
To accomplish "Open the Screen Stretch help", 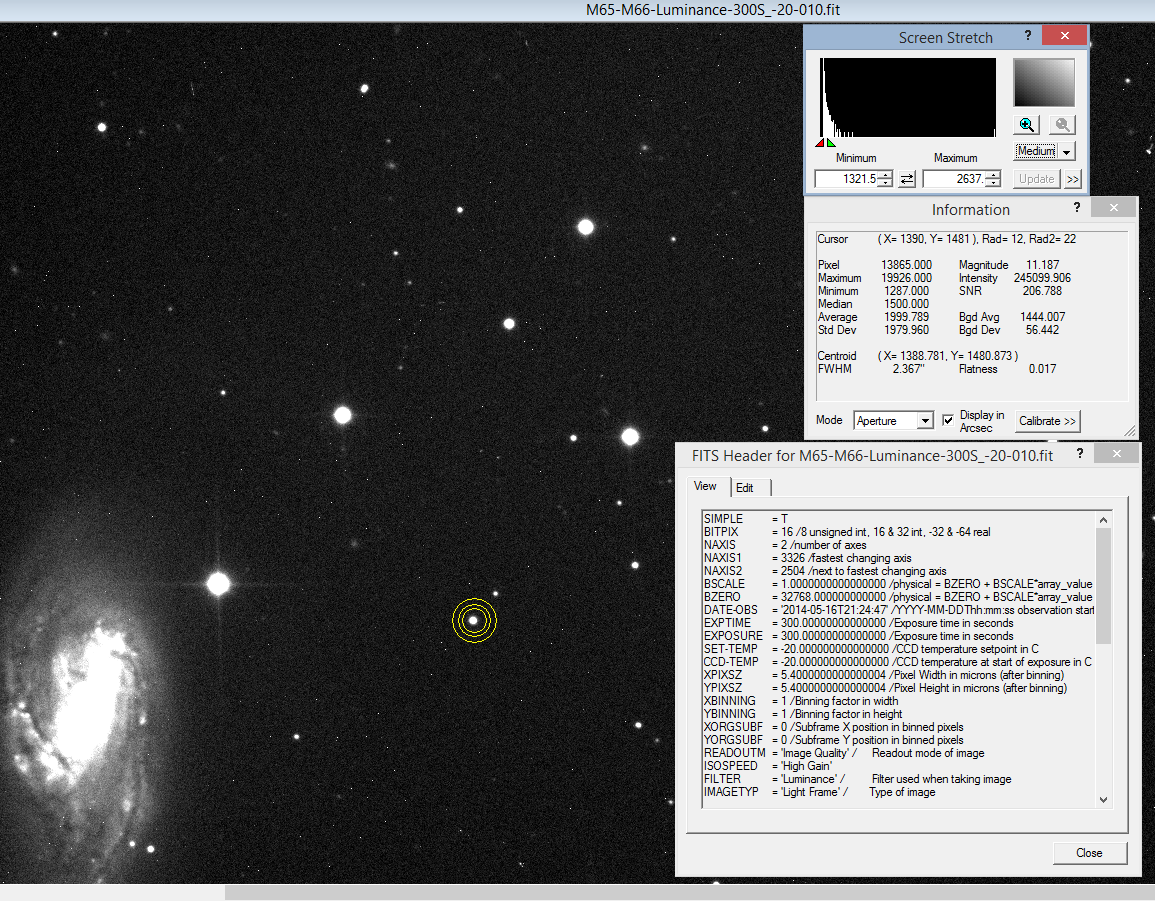I will 1027,35.
